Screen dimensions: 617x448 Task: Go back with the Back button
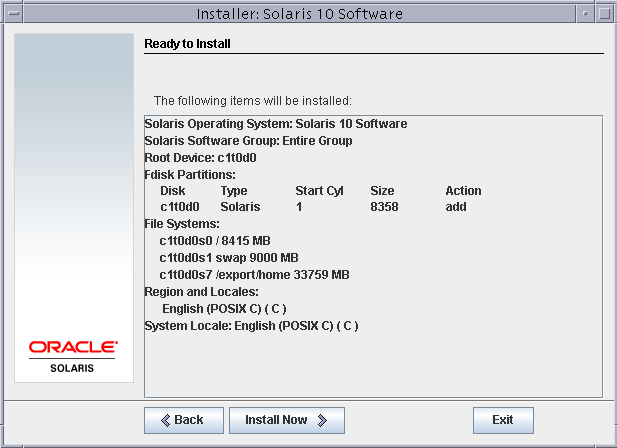pos(184,420)
